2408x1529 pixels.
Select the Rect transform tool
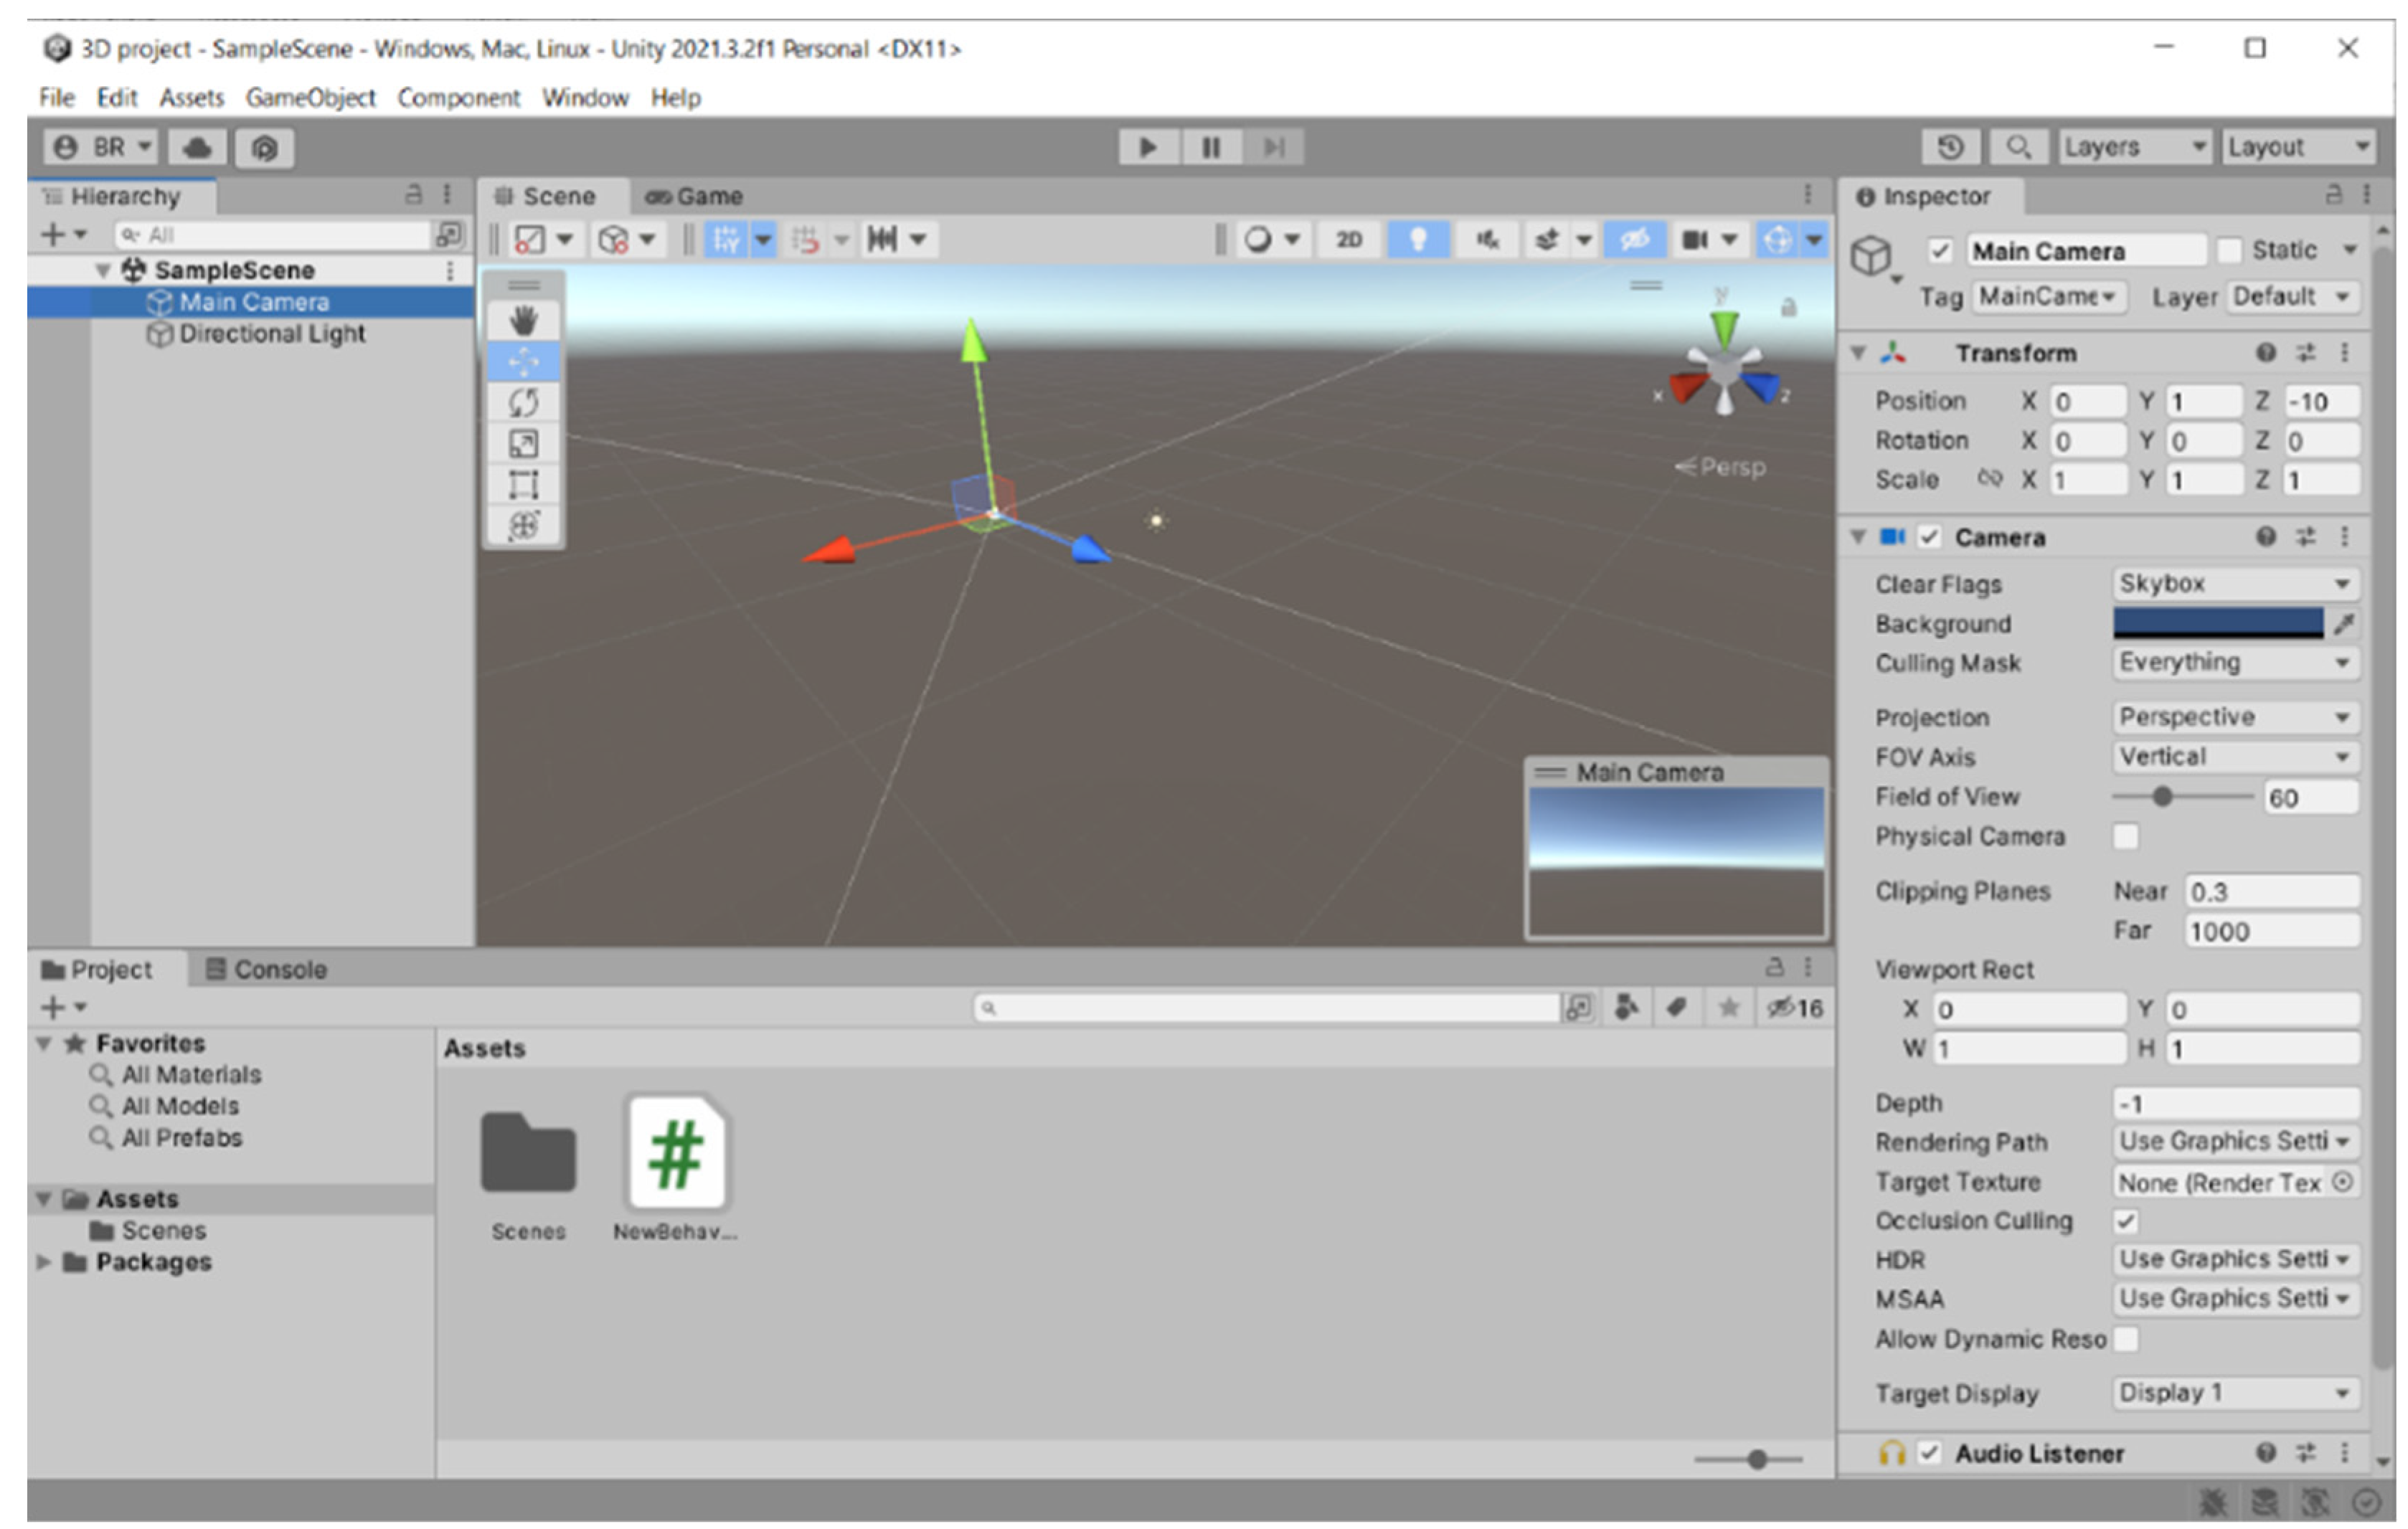pyautogui.click(x=523, y=485)
